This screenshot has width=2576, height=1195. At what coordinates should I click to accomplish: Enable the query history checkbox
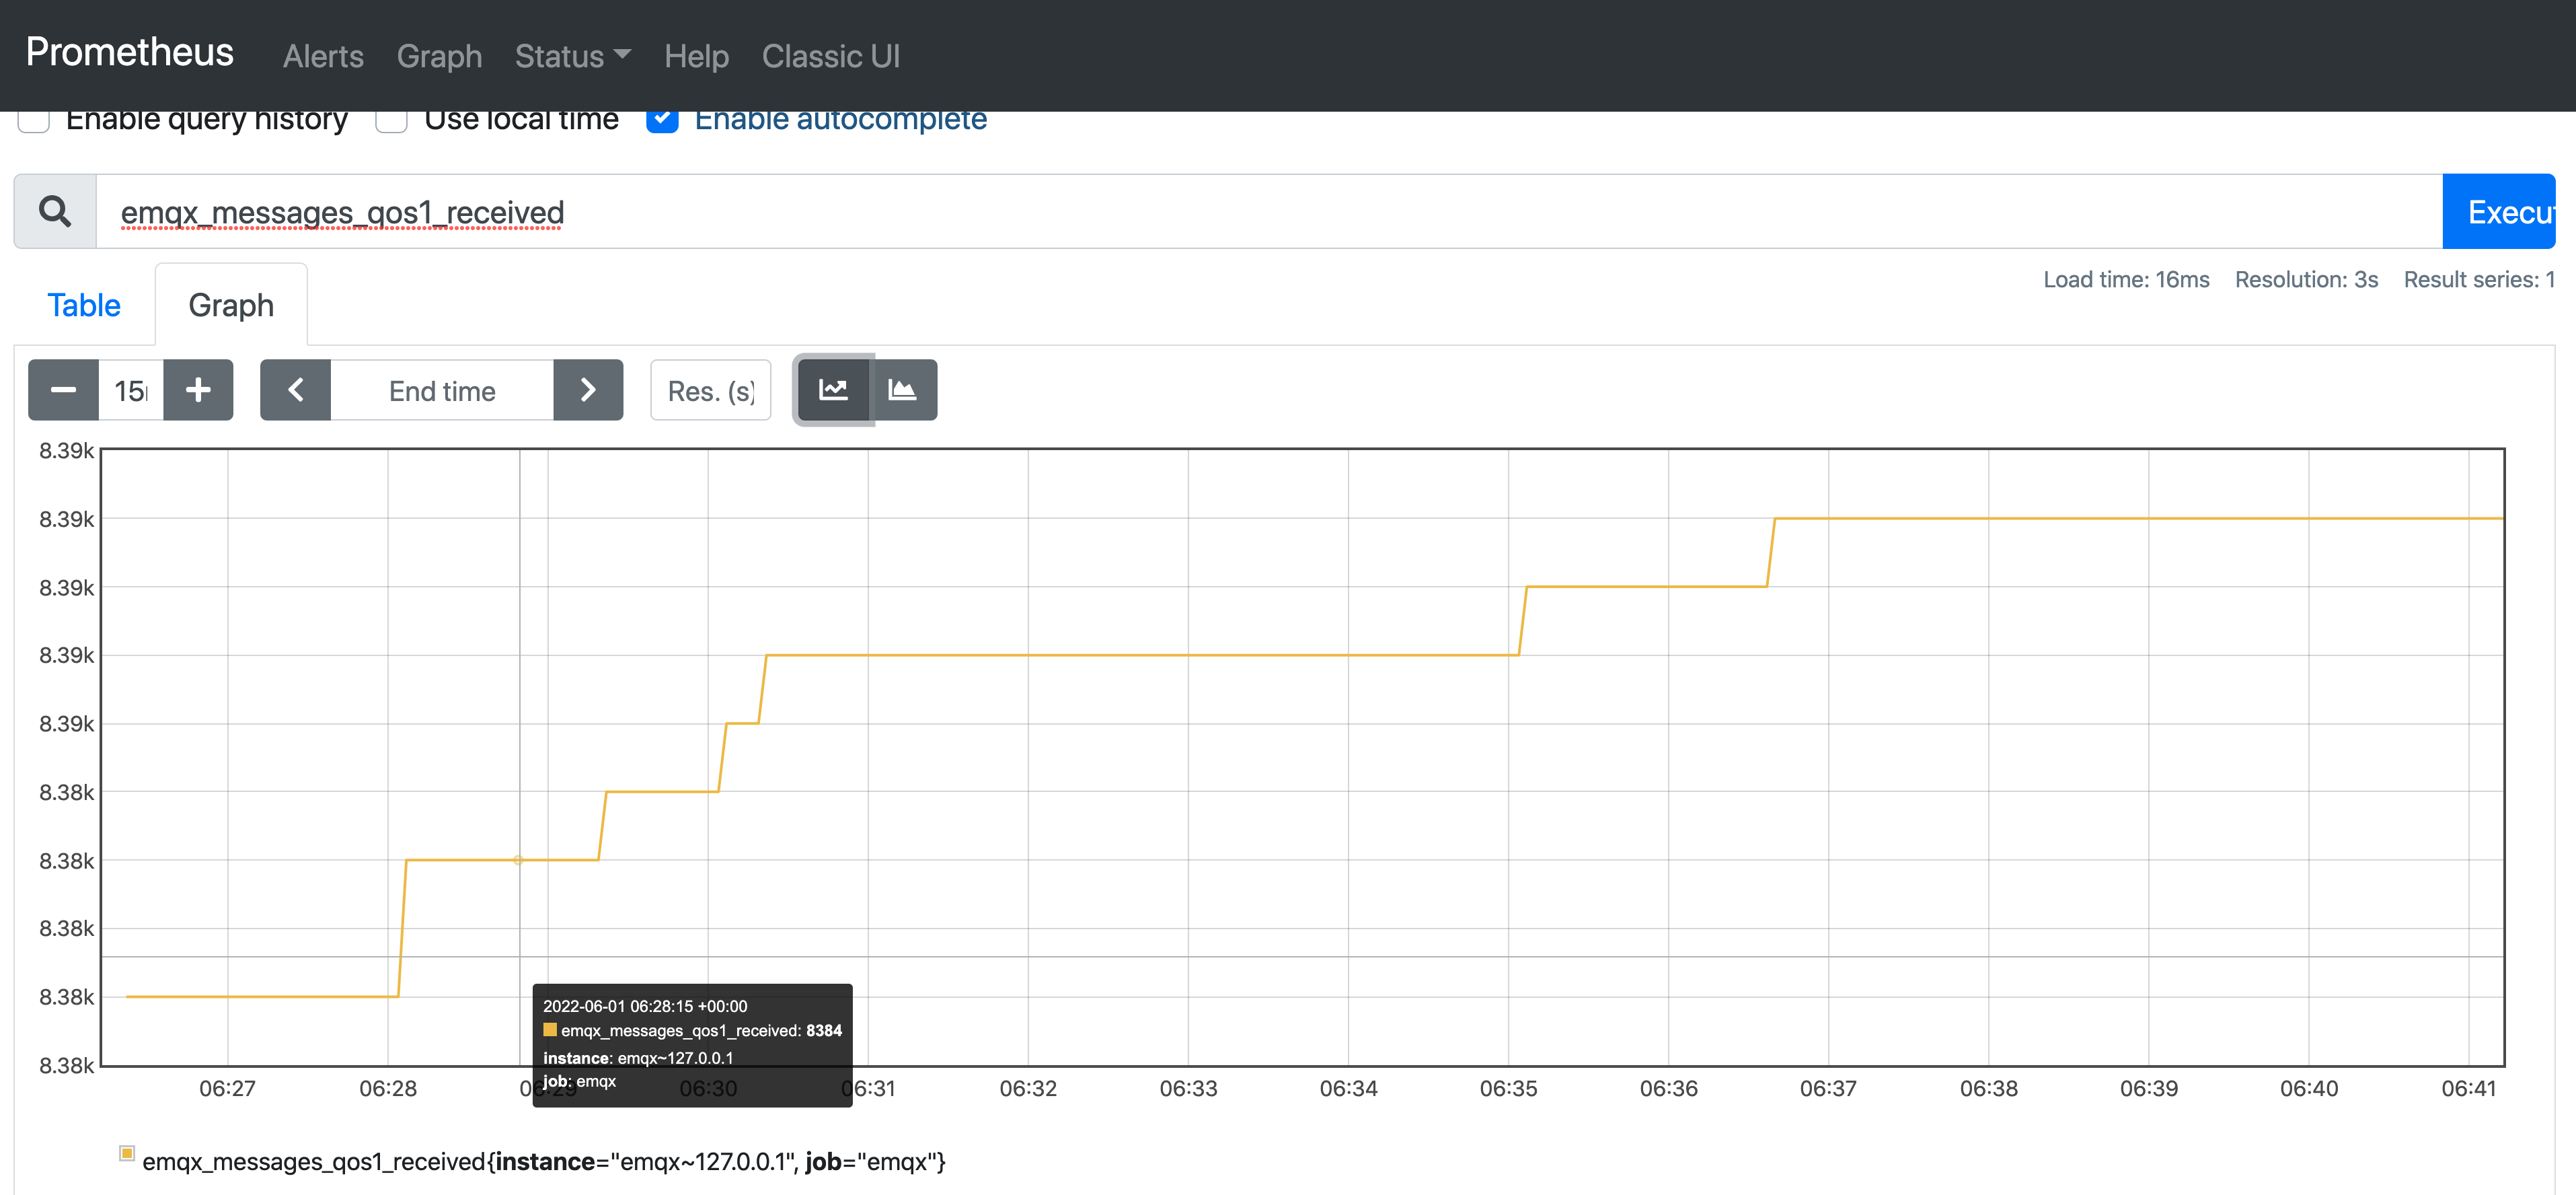pos(34,121)
